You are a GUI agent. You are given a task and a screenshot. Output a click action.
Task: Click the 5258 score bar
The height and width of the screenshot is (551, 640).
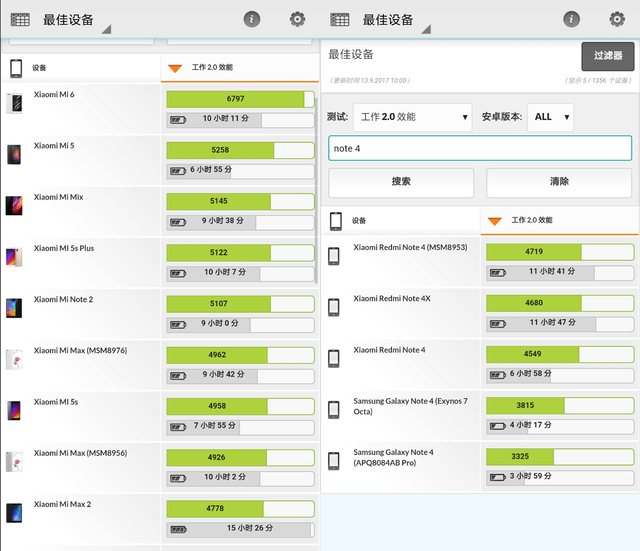[240, 150]
